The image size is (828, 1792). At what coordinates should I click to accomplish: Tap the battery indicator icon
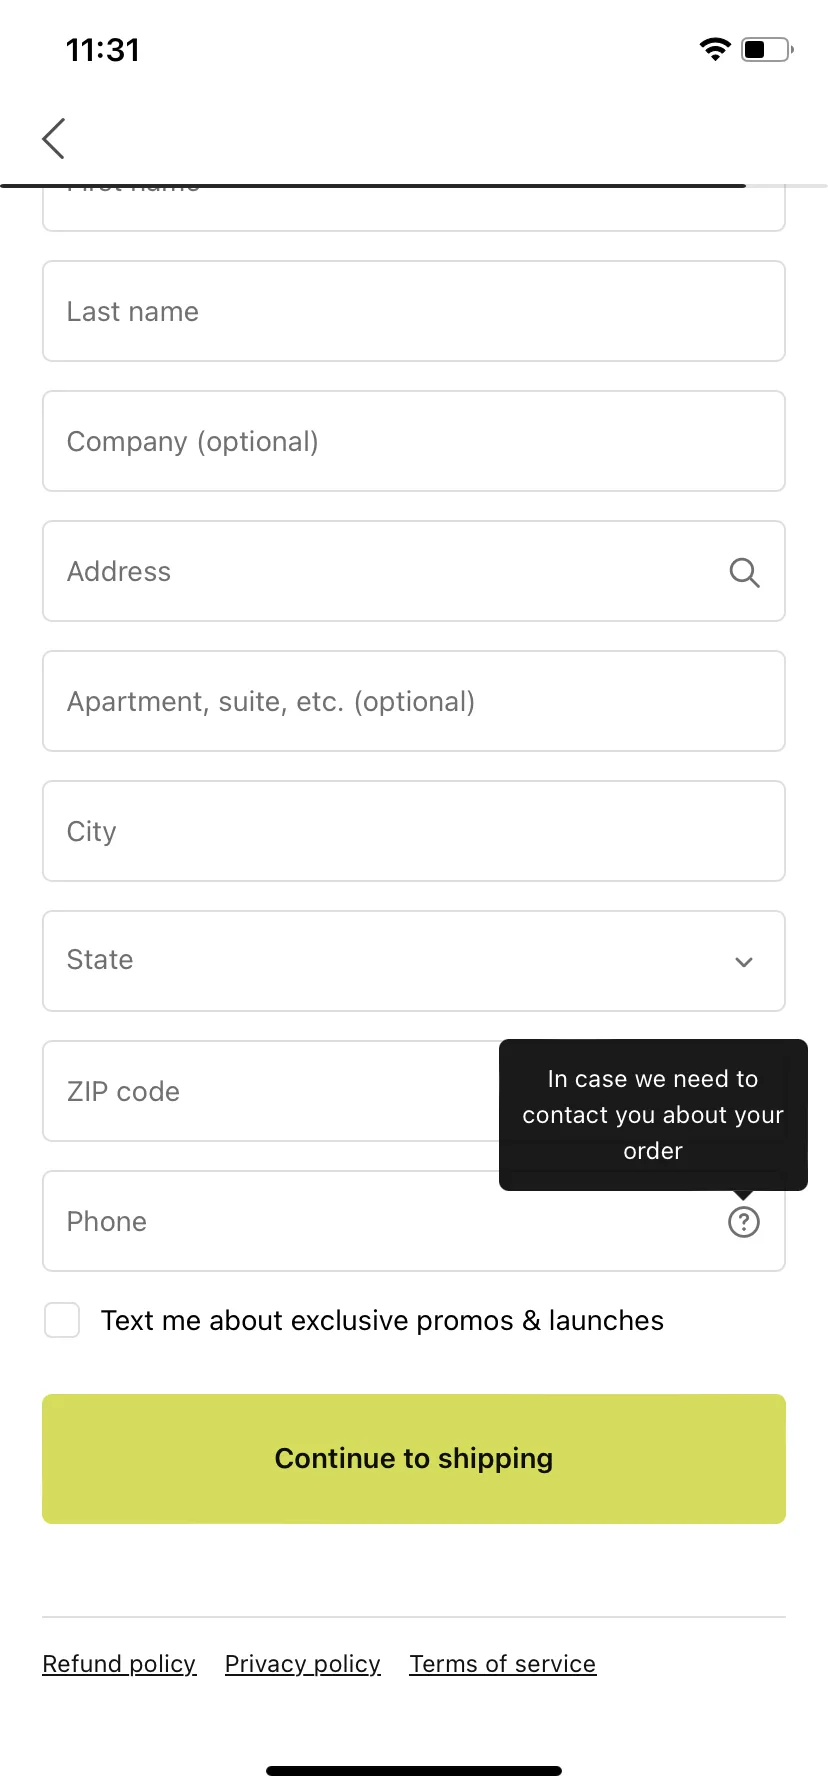767,49
